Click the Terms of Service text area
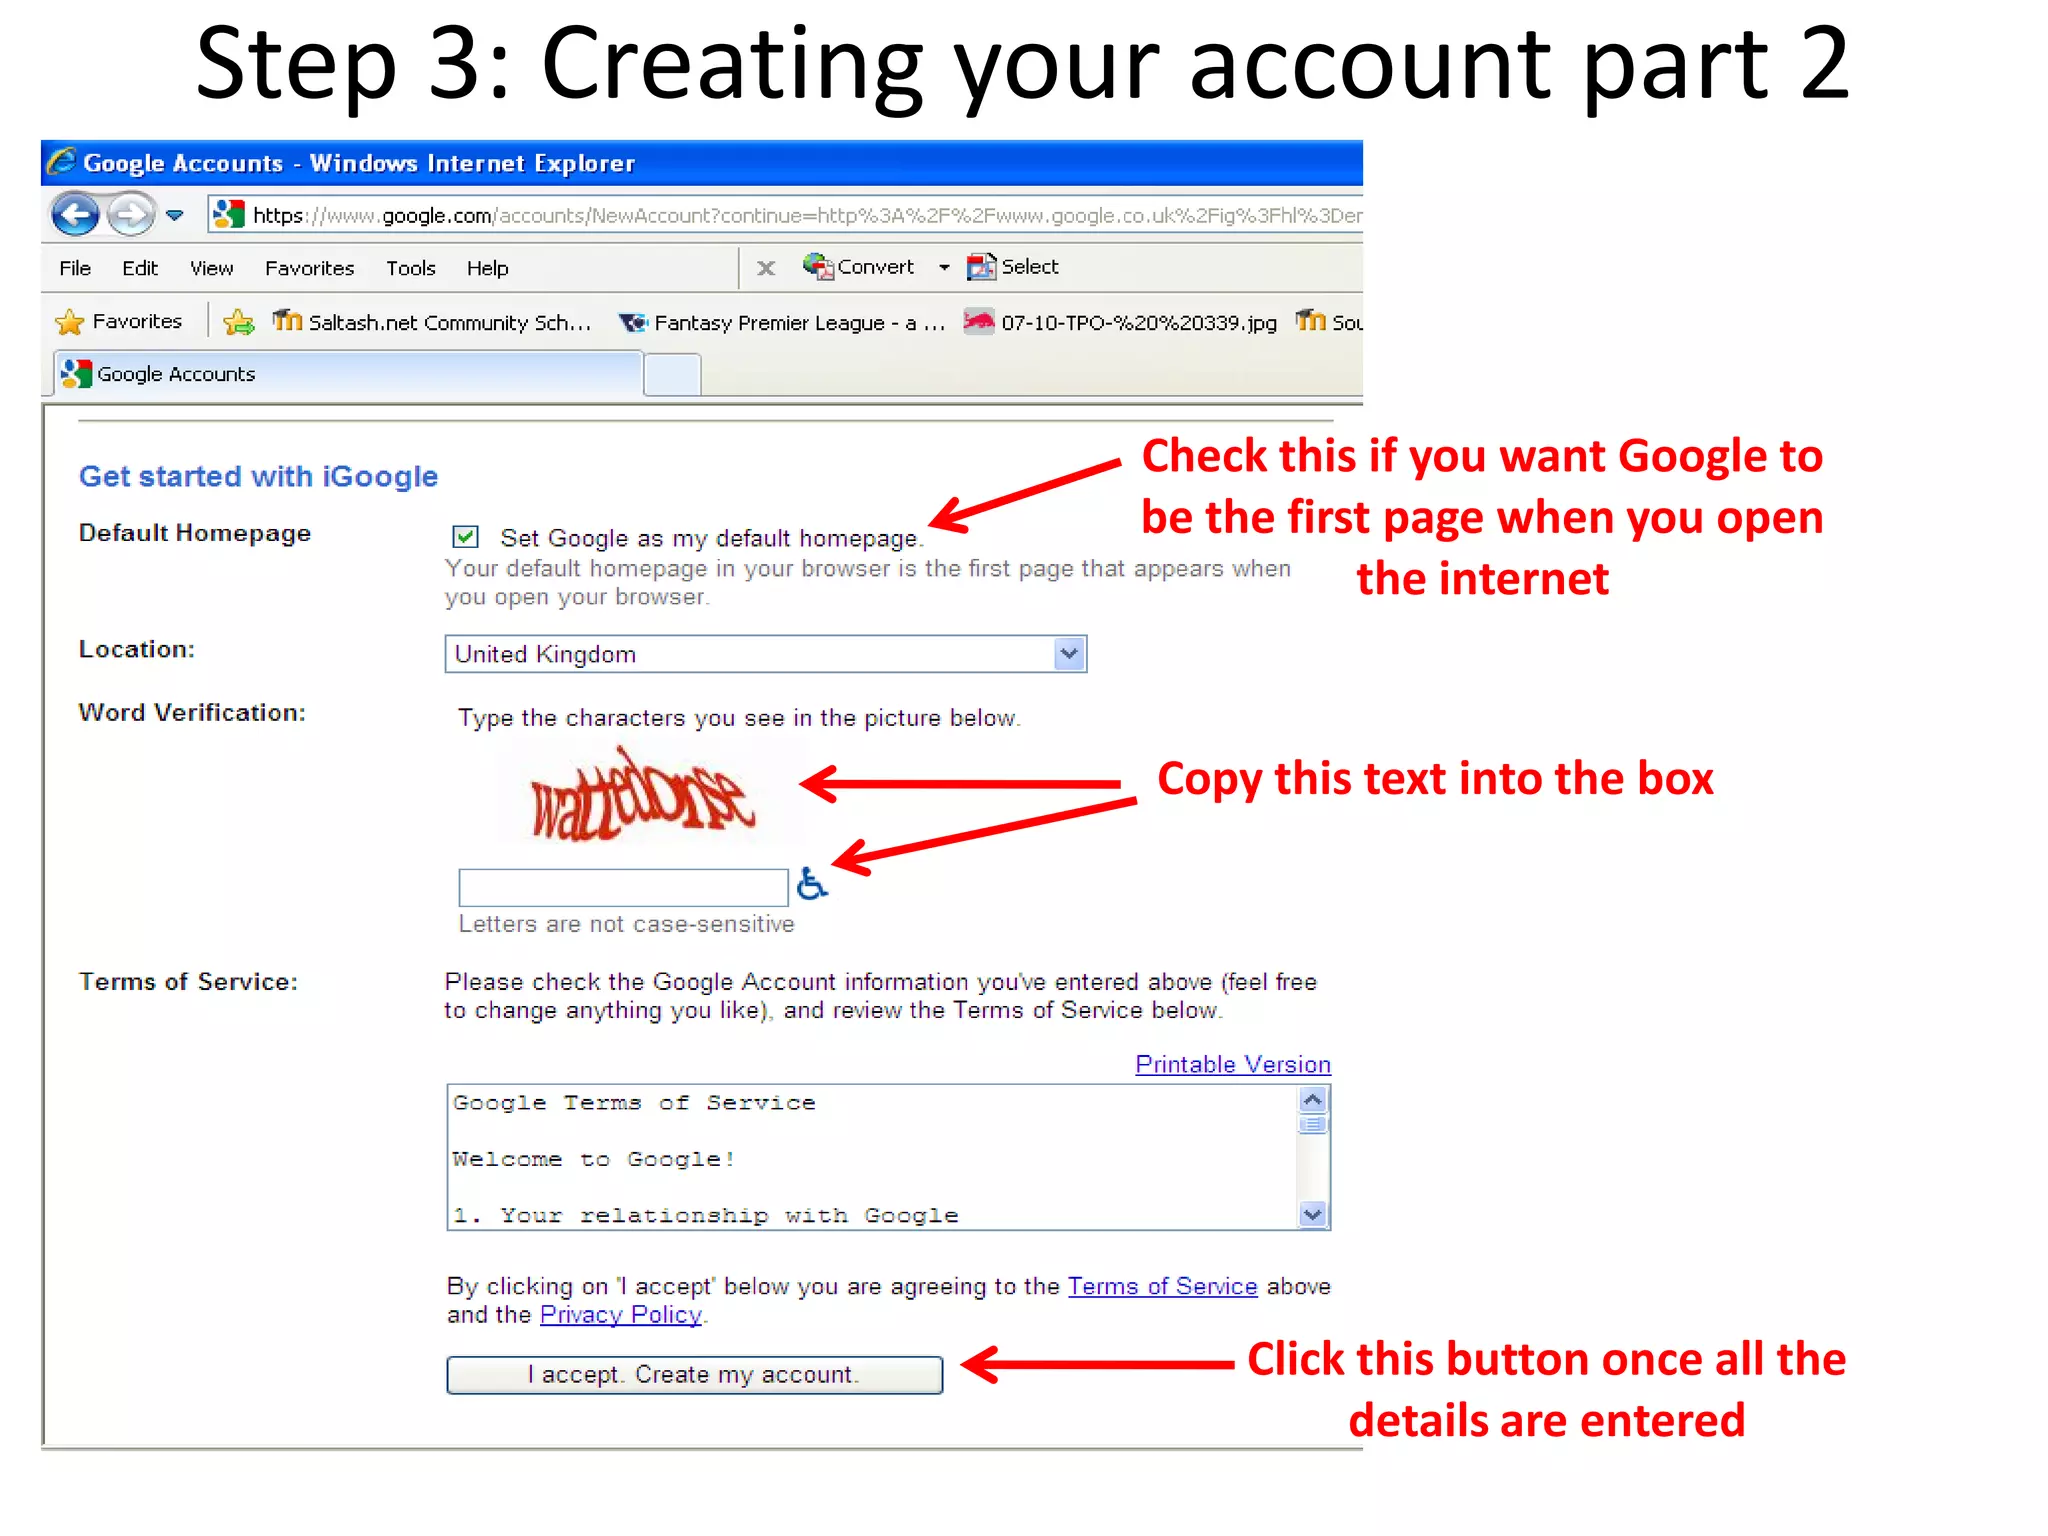The width and height of the screenshot is (2048, 1536). coord(872,1157)
